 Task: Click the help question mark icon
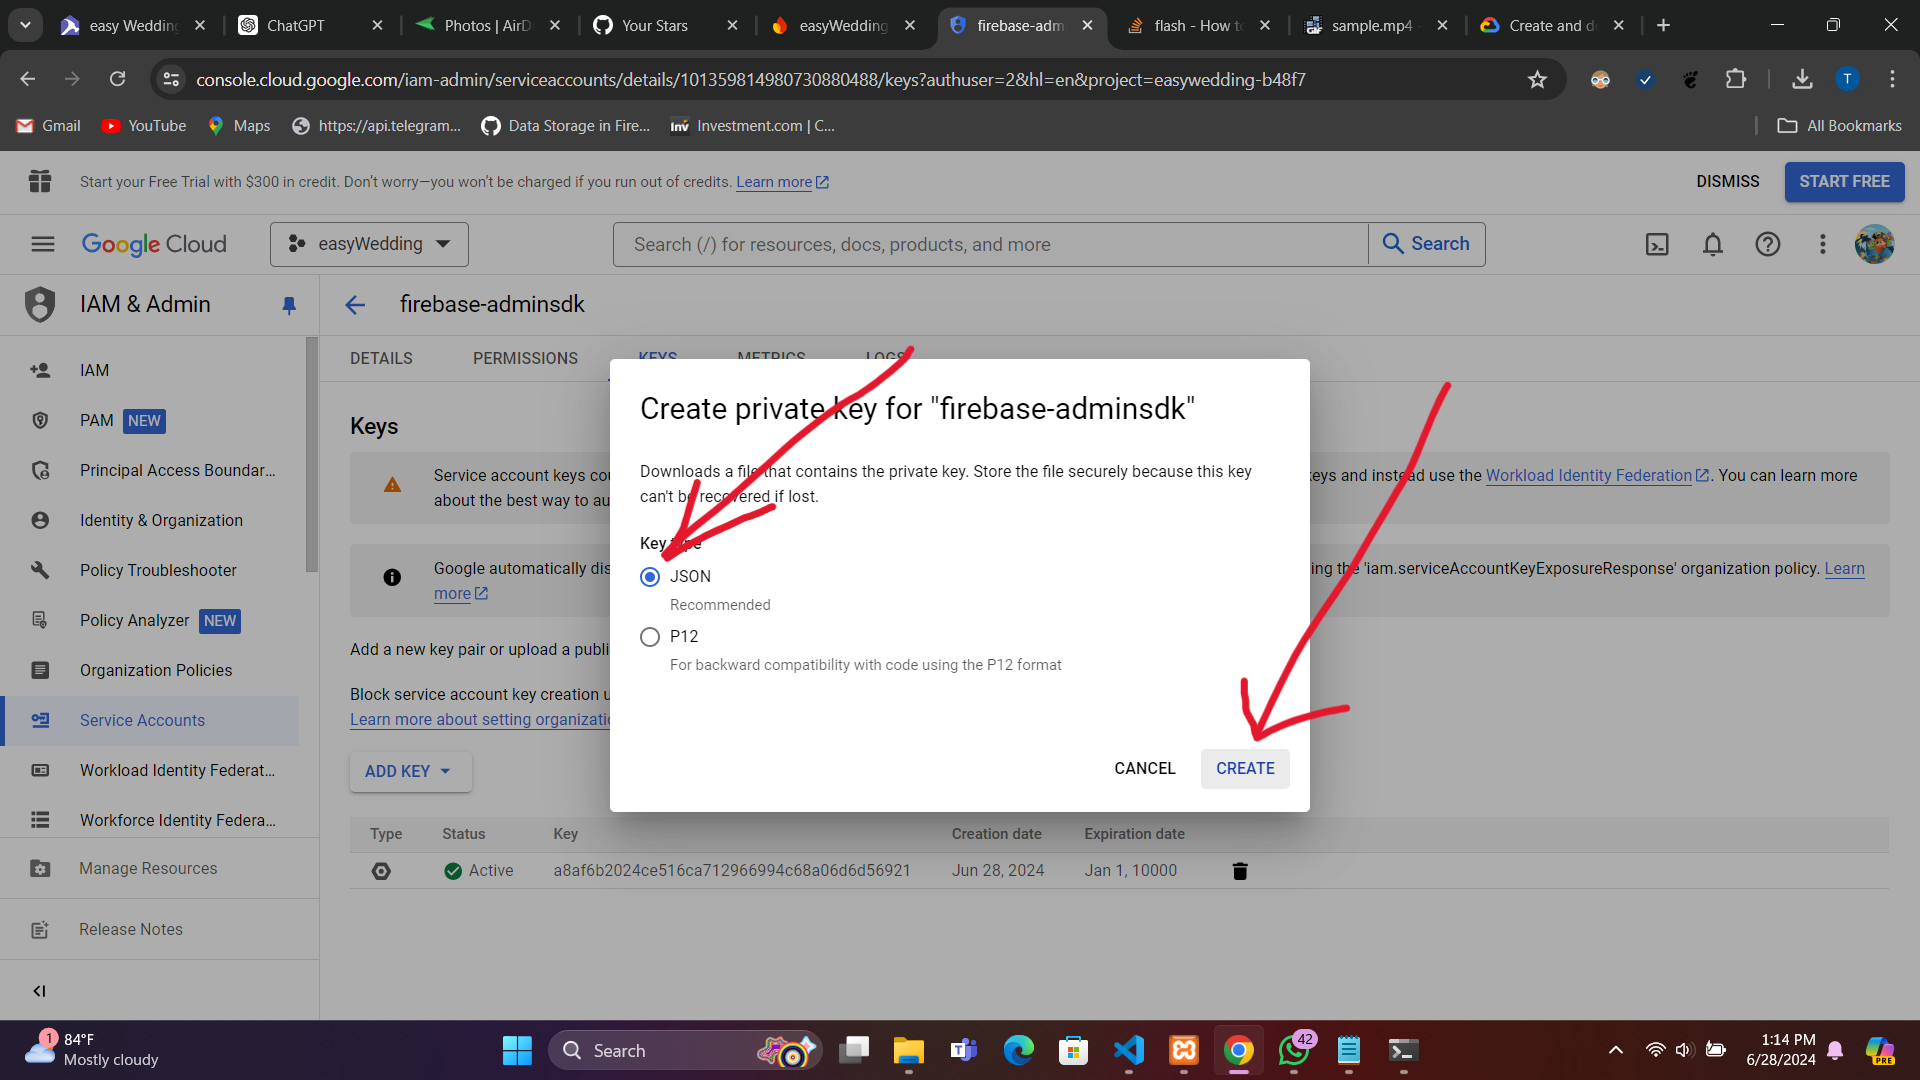1767,244
